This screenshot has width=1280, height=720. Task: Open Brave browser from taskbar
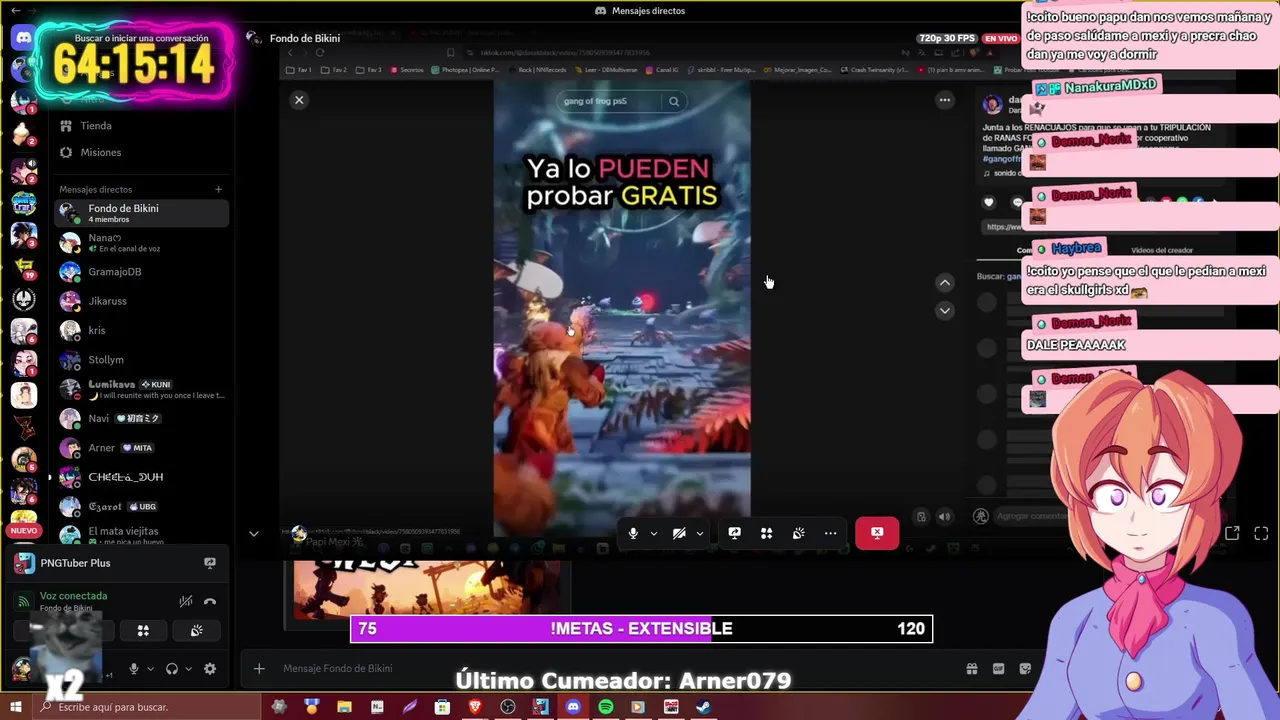click(475, 707)
